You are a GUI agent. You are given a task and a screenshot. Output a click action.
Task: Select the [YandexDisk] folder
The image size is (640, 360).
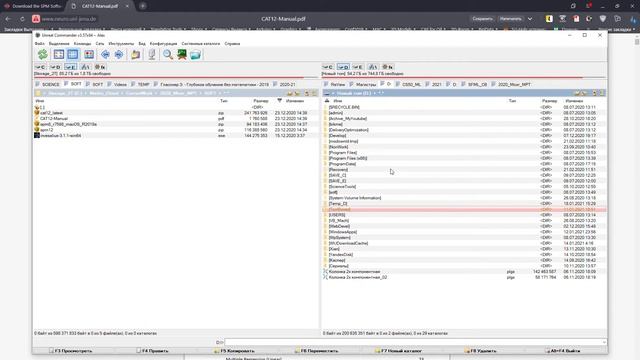click(x=464, y=255)
